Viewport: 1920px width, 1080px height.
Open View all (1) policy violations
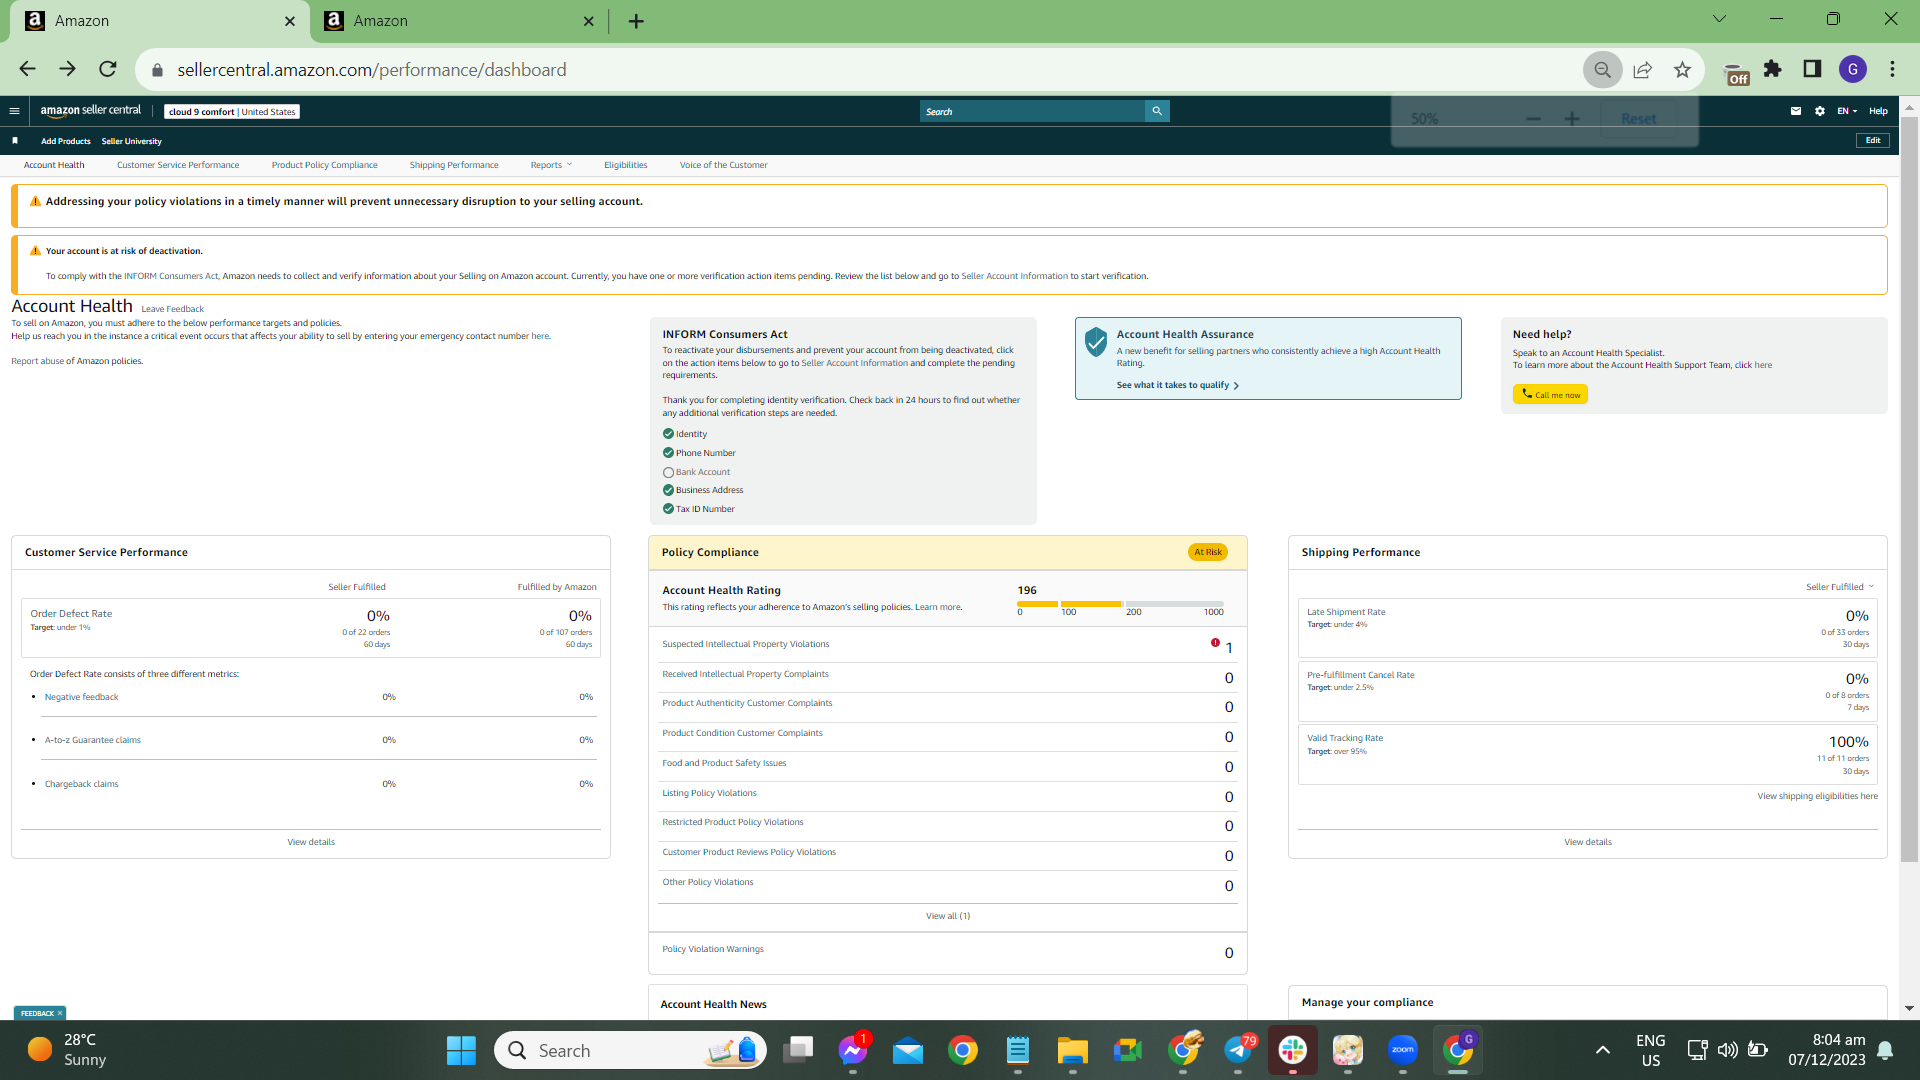coord(948,916)
